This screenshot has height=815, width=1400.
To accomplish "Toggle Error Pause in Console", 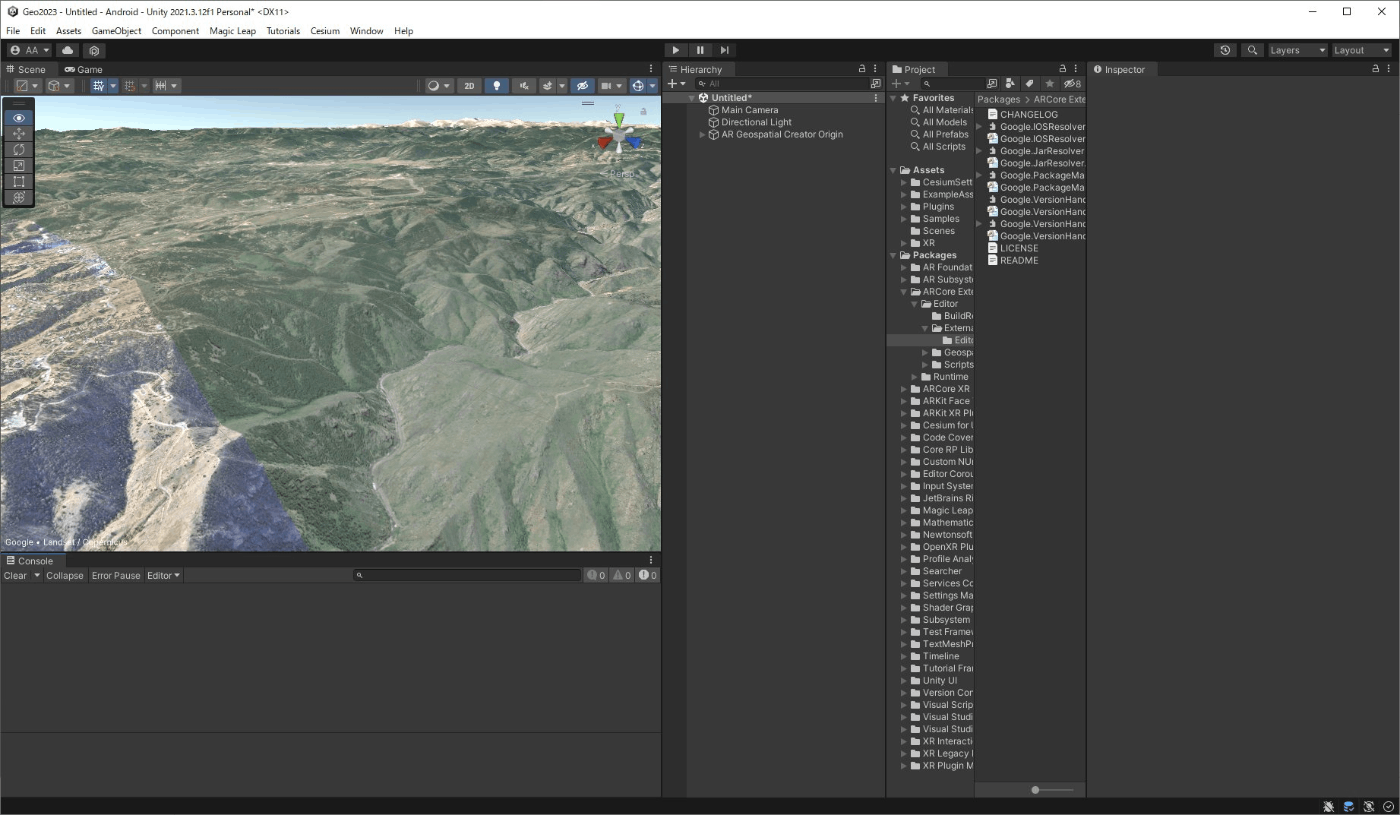I will (x=116, y=575).
